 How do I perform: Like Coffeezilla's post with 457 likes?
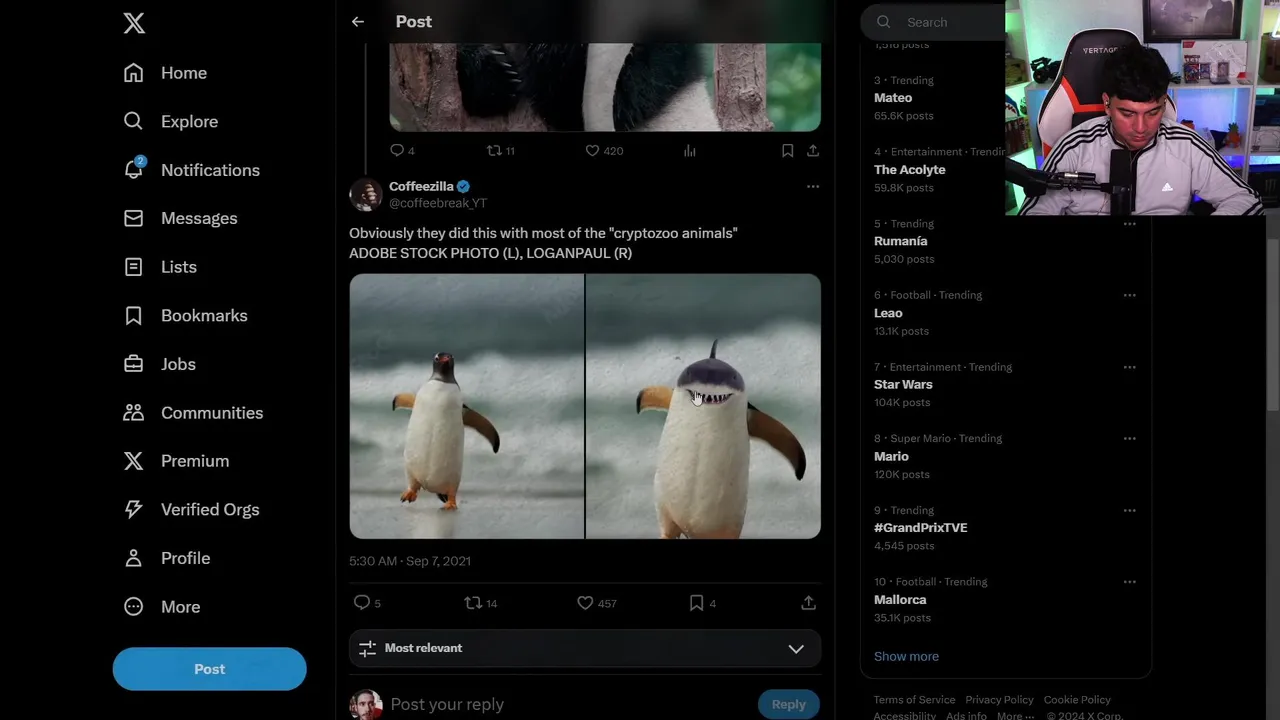coord(585,602)
